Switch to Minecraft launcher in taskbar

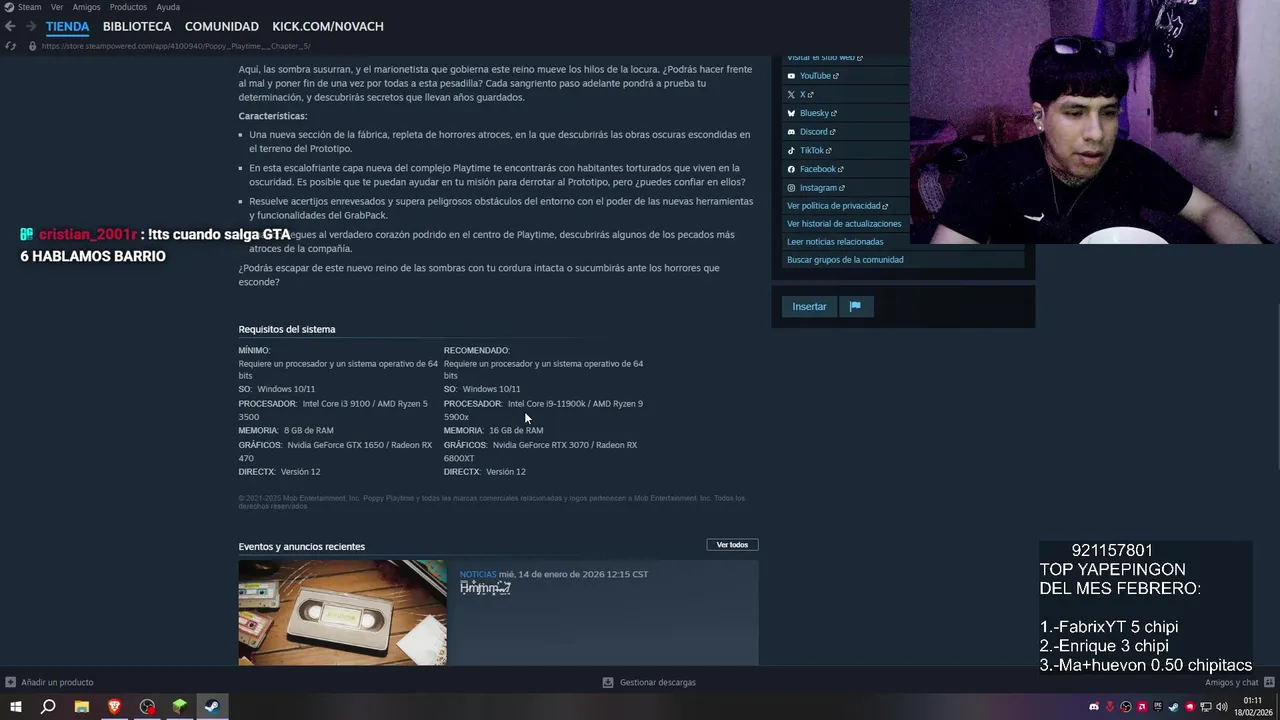tap(180, 707)
